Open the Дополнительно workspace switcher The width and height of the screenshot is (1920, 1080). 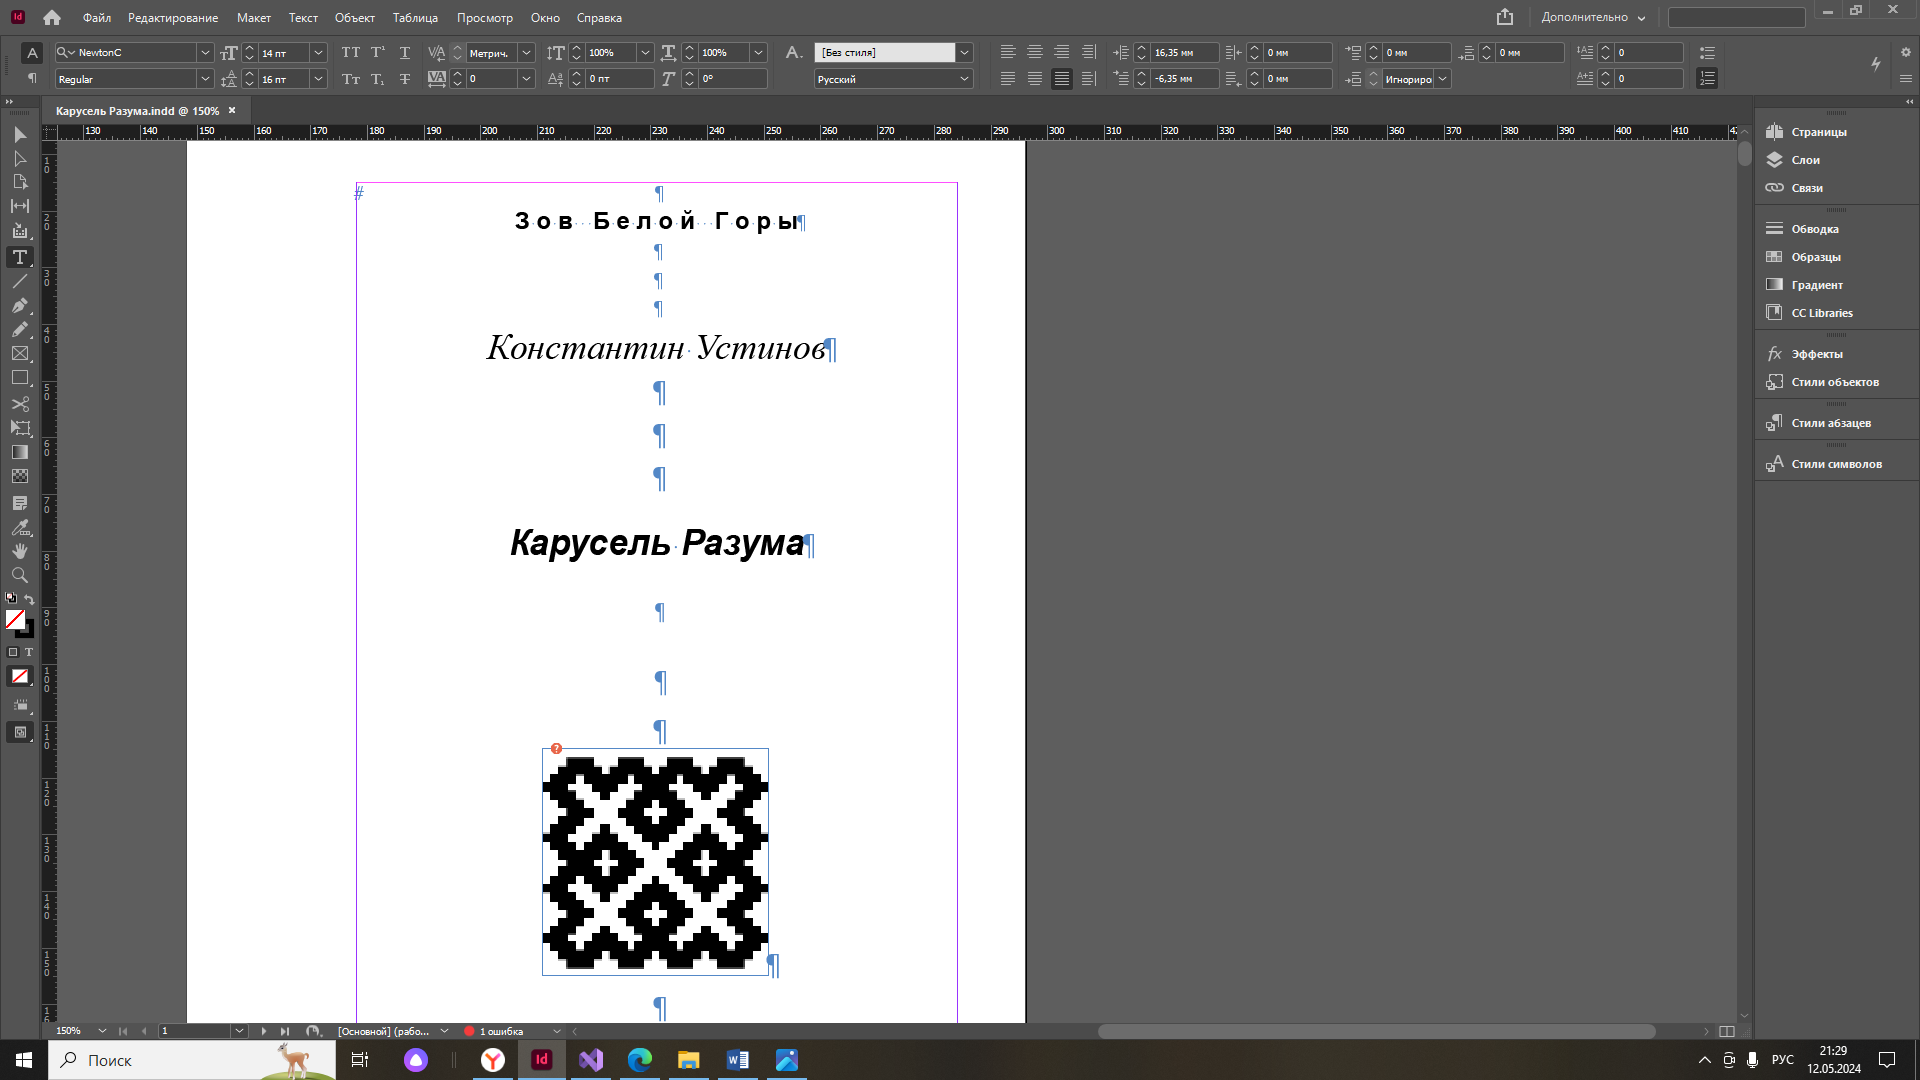click(1592, 17)
